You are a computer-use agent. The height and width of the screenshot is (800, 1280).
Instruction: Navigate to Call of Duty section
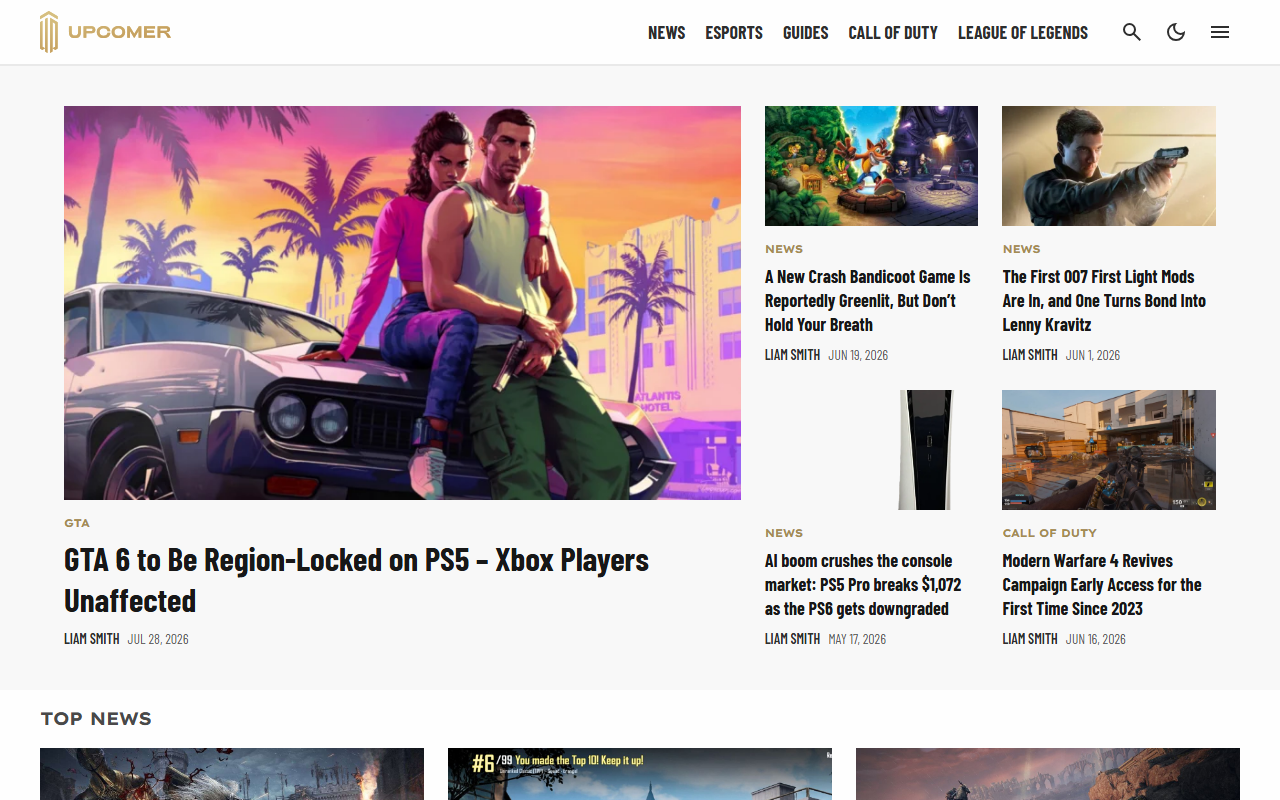[x=893, y=32]
